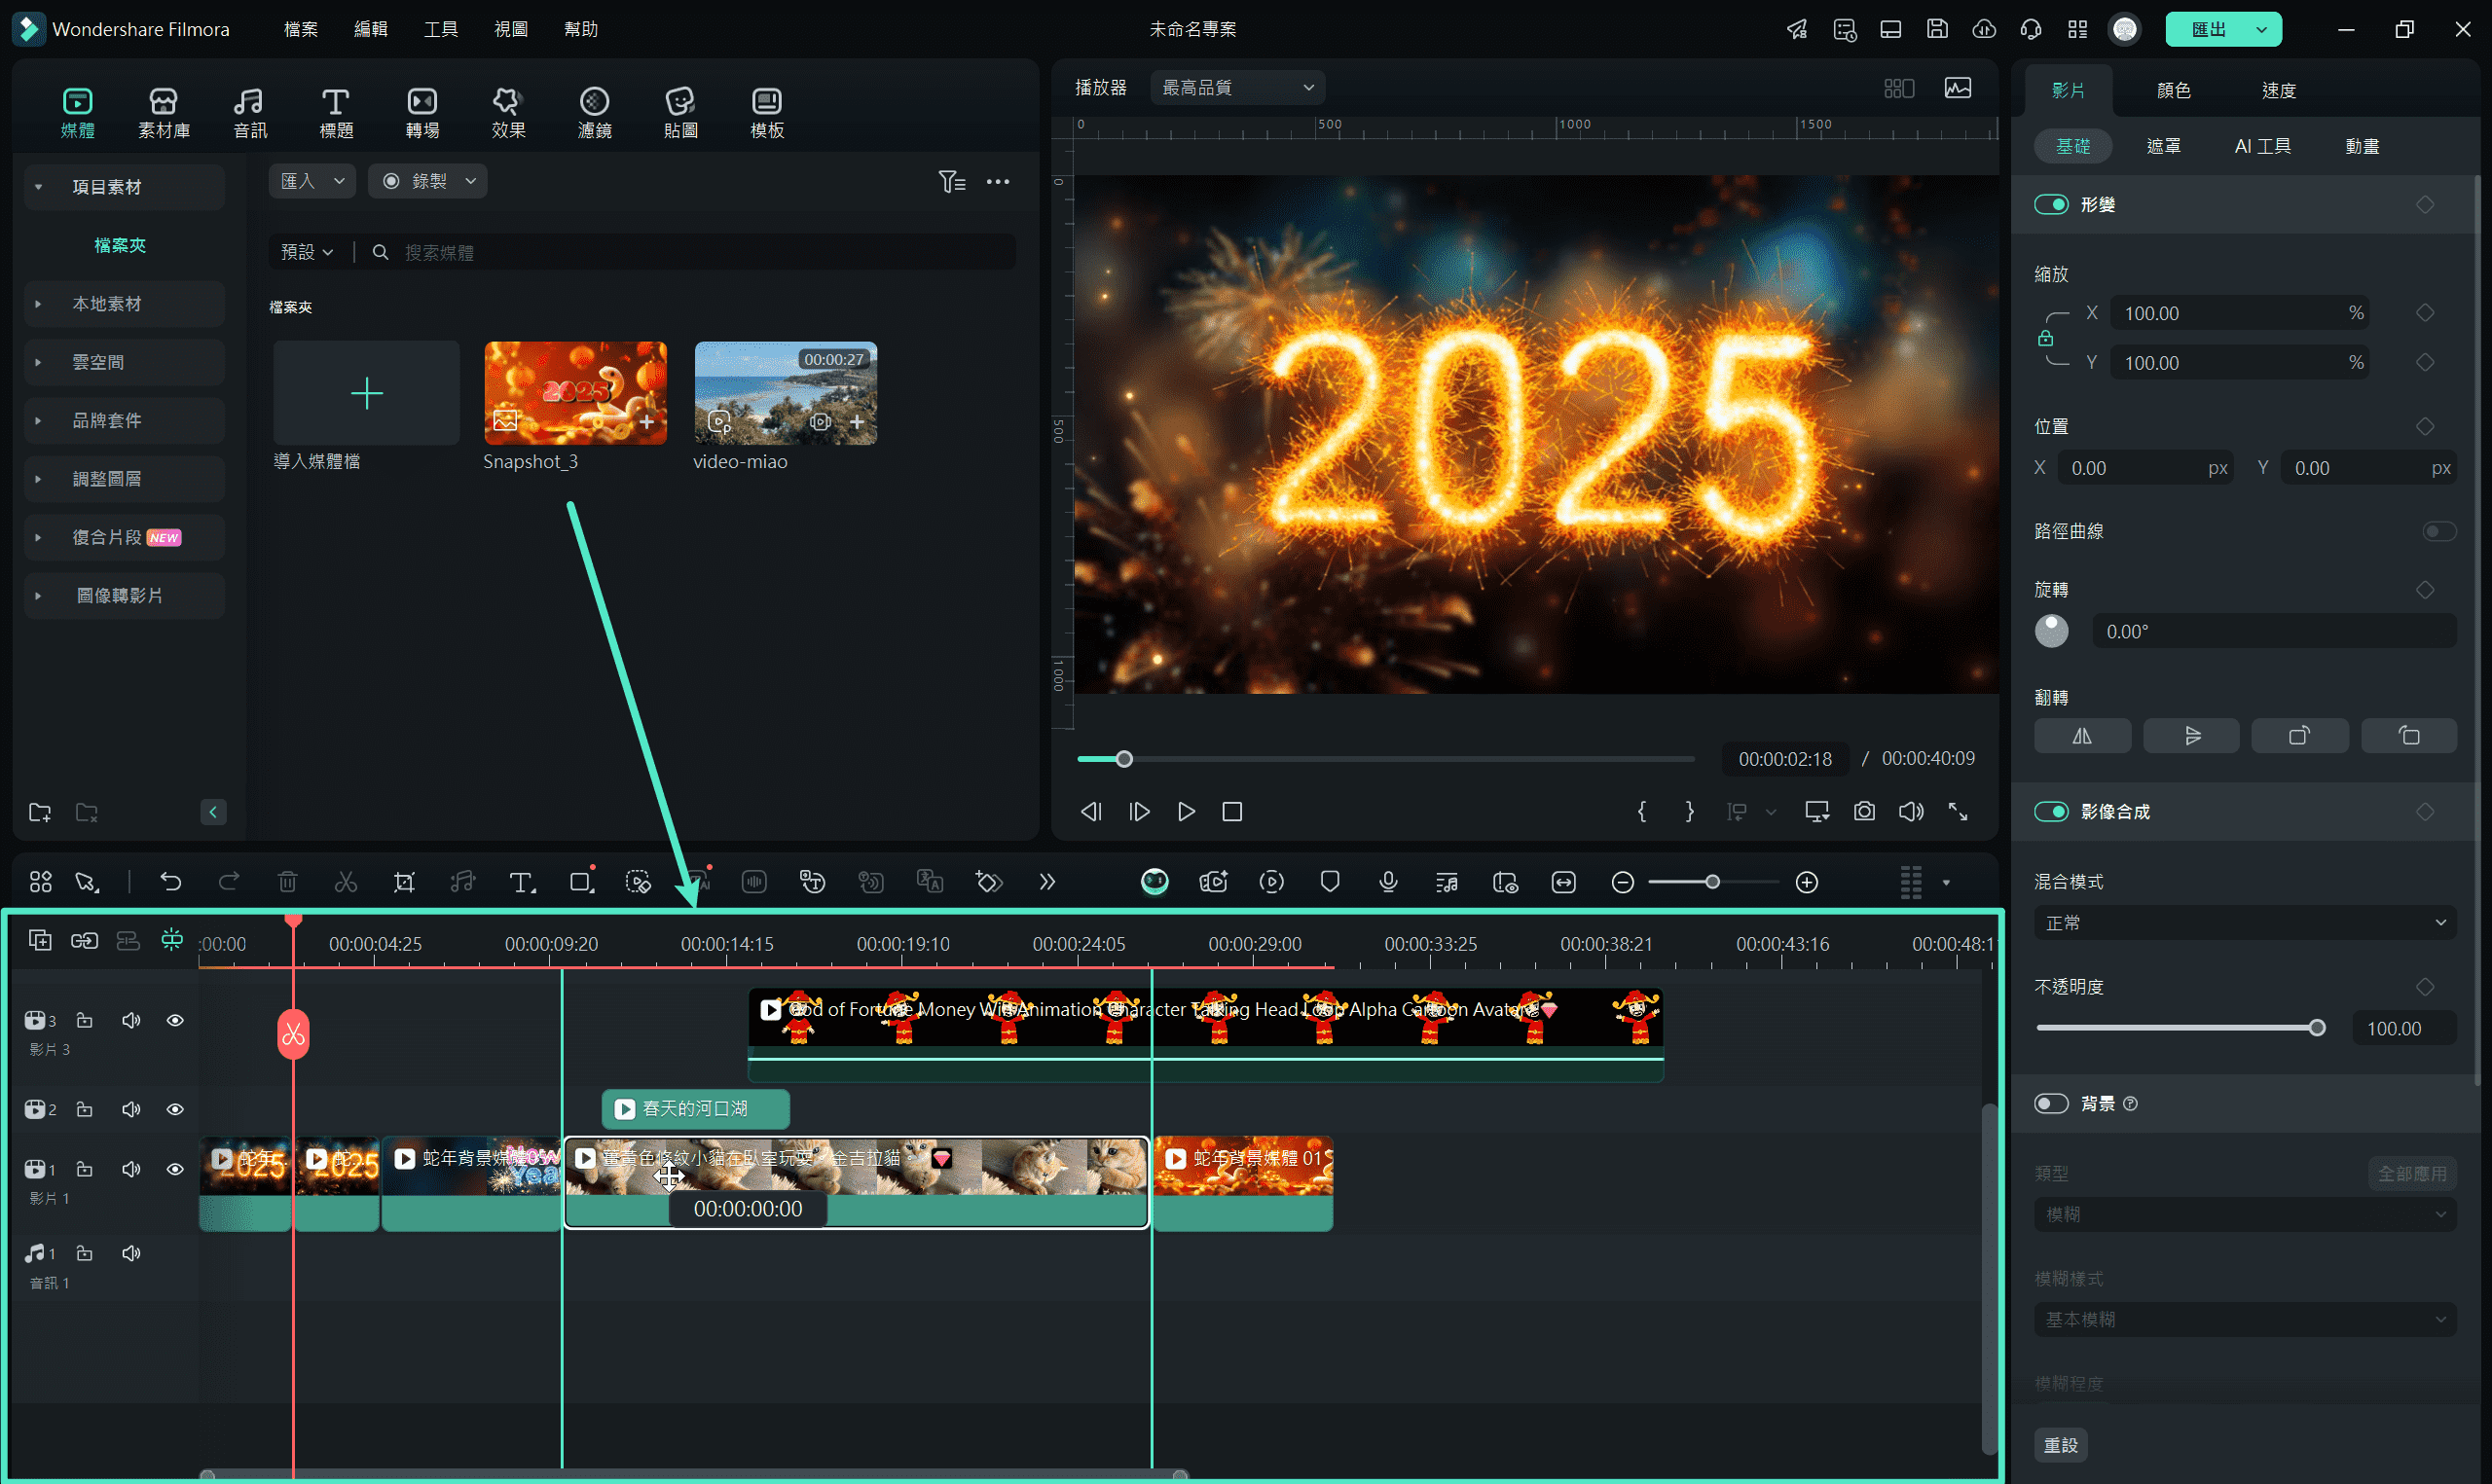2492x1484 pixels.
Task: Open the 檔案 menu
Action: 300,29
